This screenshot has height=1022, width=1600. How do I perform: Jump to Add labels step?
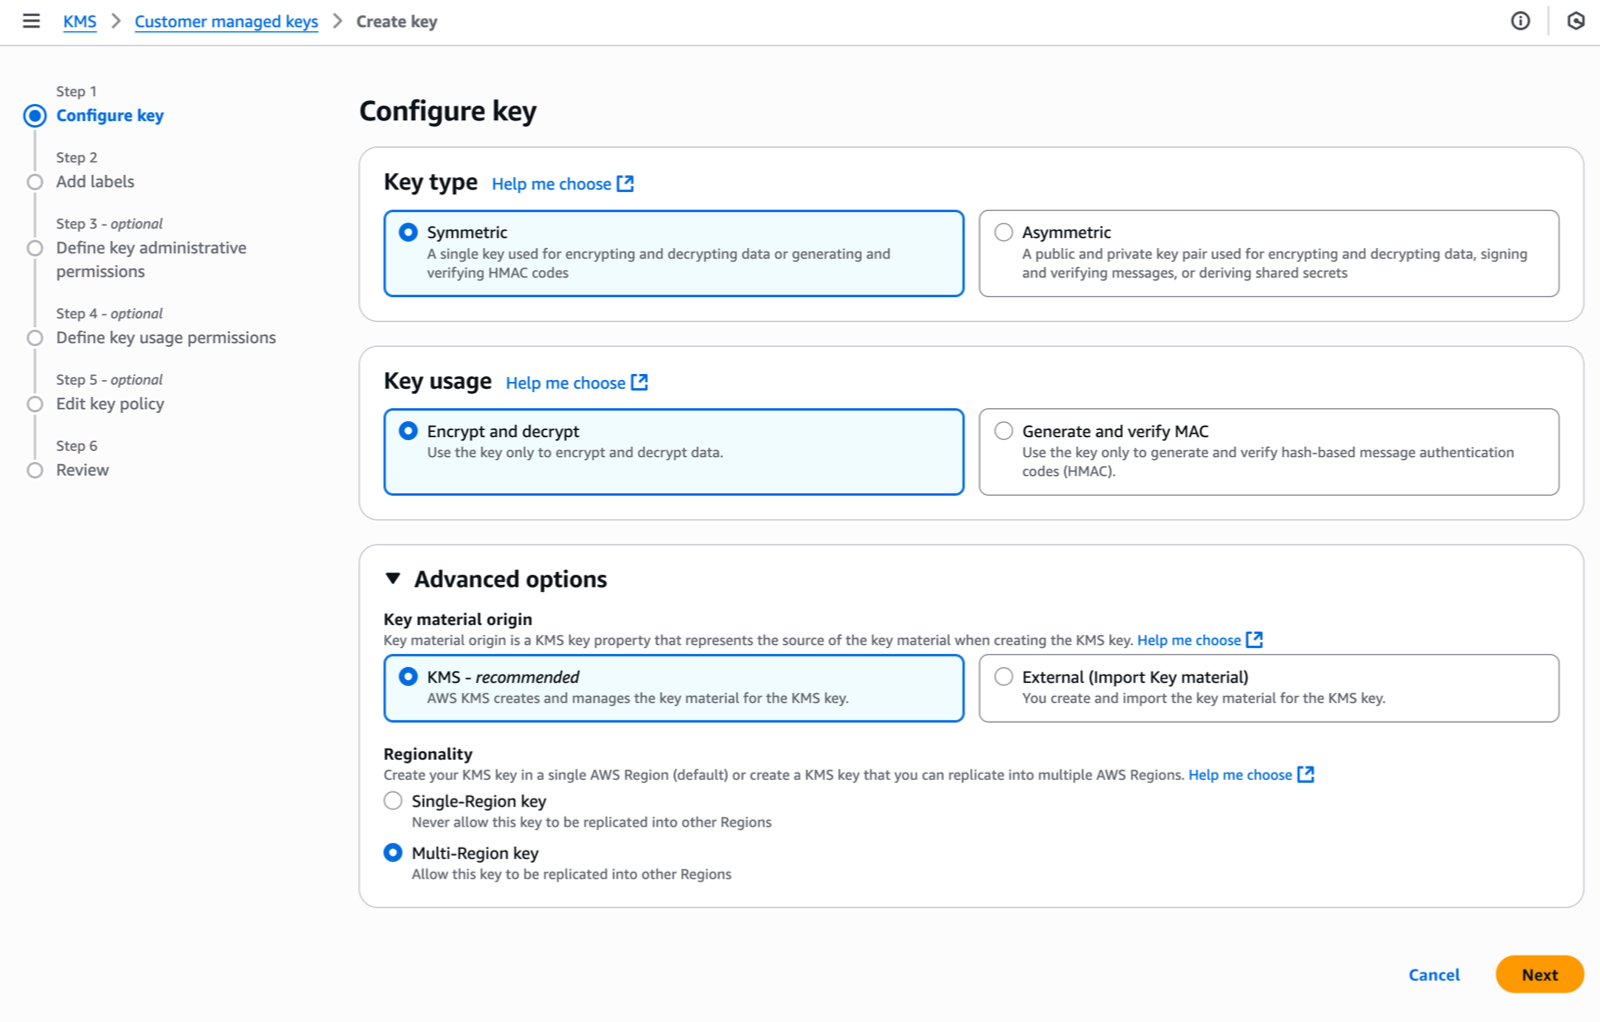95,182
